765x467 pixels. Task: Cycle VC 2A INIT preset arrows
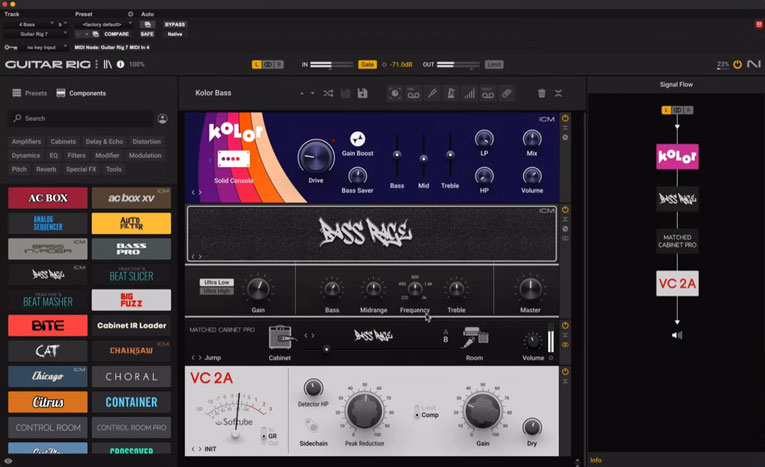coord(196,449)
